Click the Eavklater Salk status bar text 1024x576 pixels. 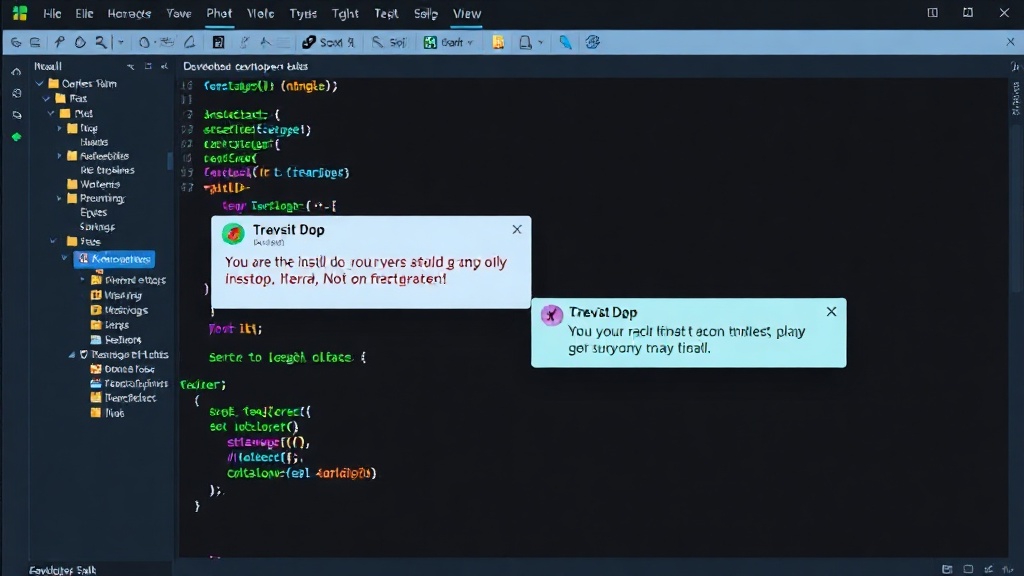(x=62, y=570)
